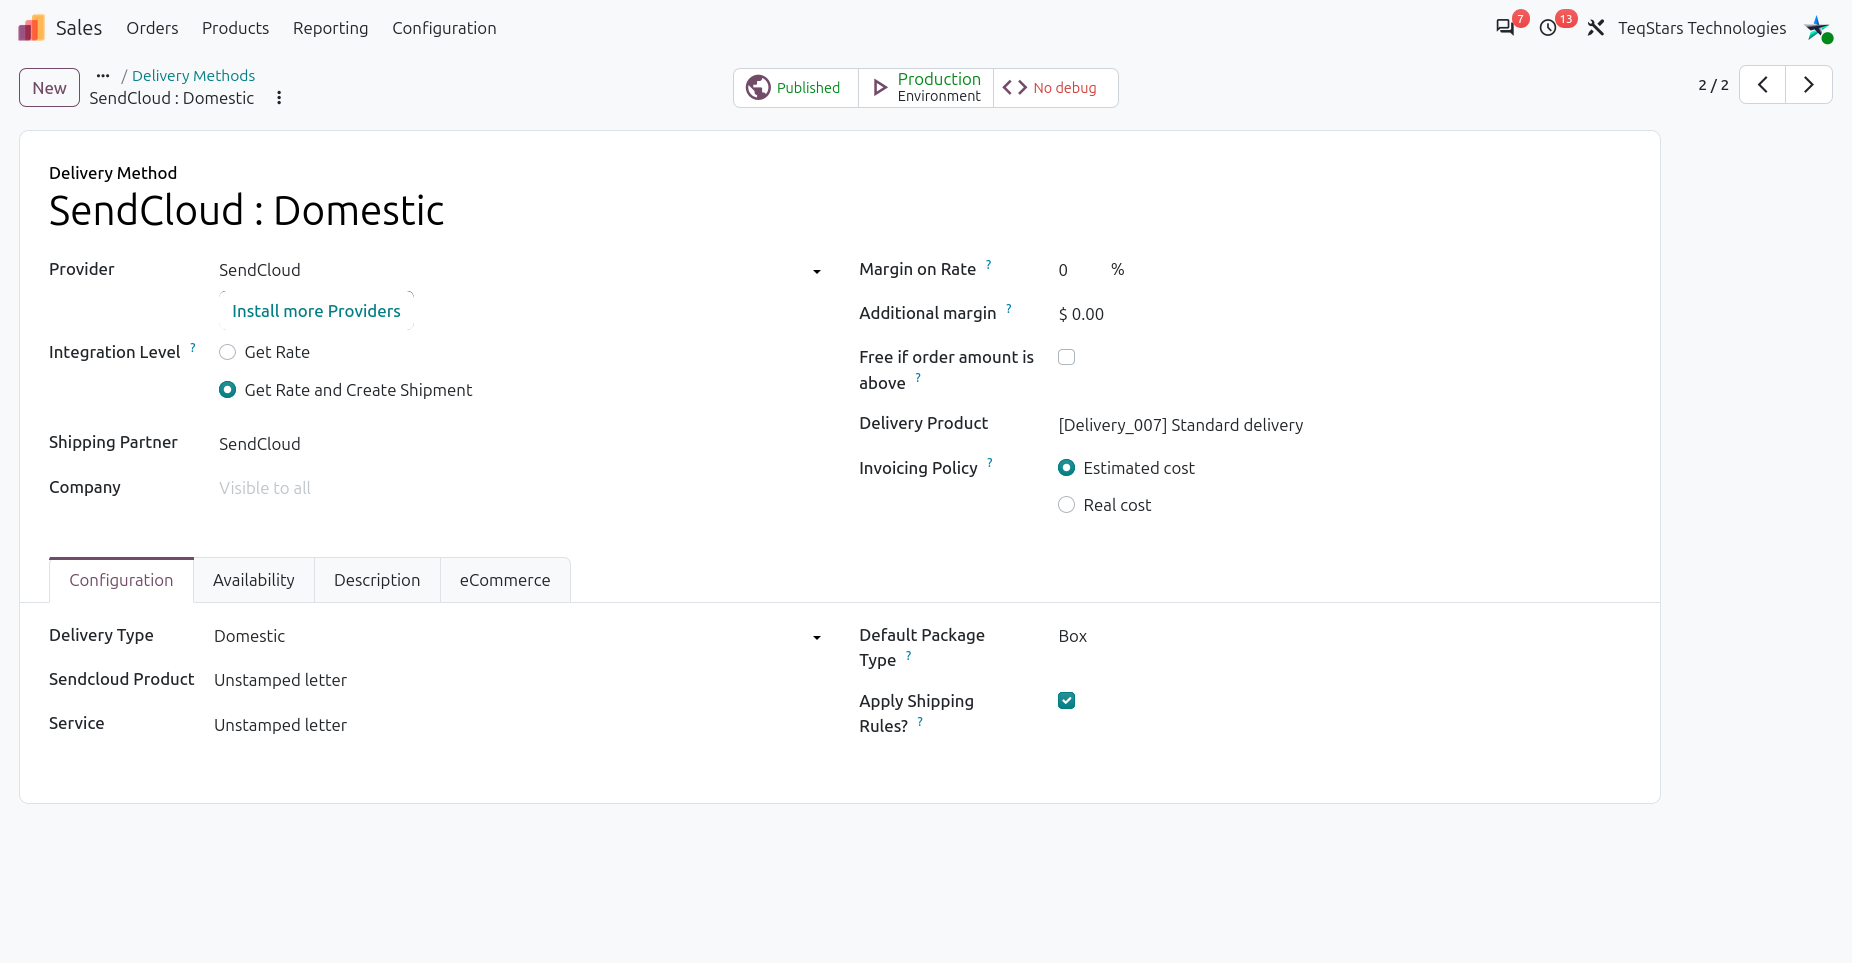
Task: Open the Delivery Product field
Action: (1344, 425)
